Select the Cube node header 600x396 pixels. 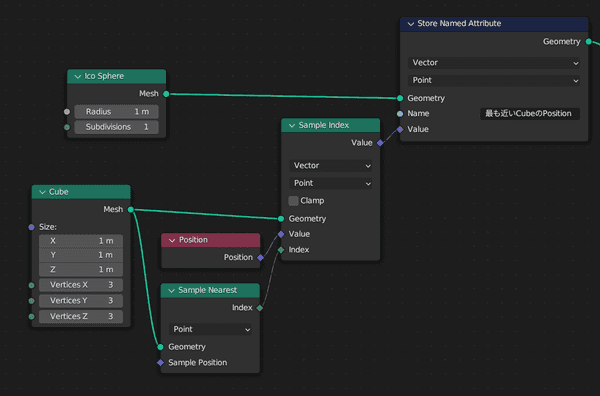point(81,192)
